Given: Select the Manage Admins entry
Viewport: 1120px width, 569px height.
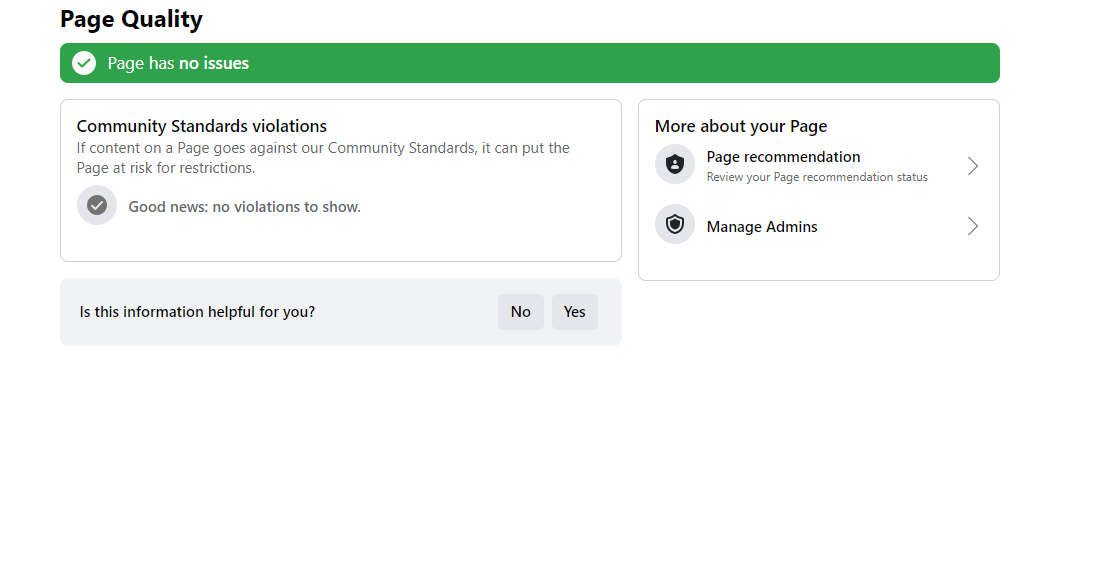Looking at the screenshot, I should pos(819,226).
